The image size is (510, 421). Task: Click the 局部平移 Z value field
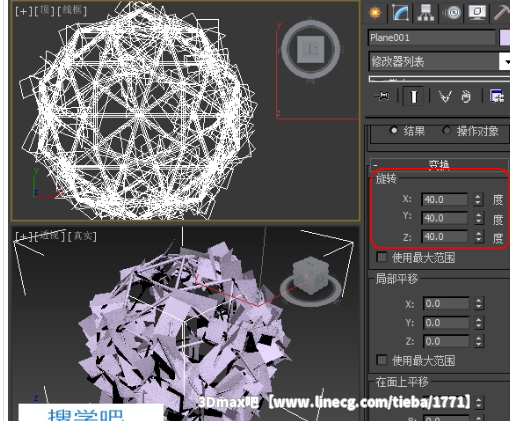coord(446,341)
